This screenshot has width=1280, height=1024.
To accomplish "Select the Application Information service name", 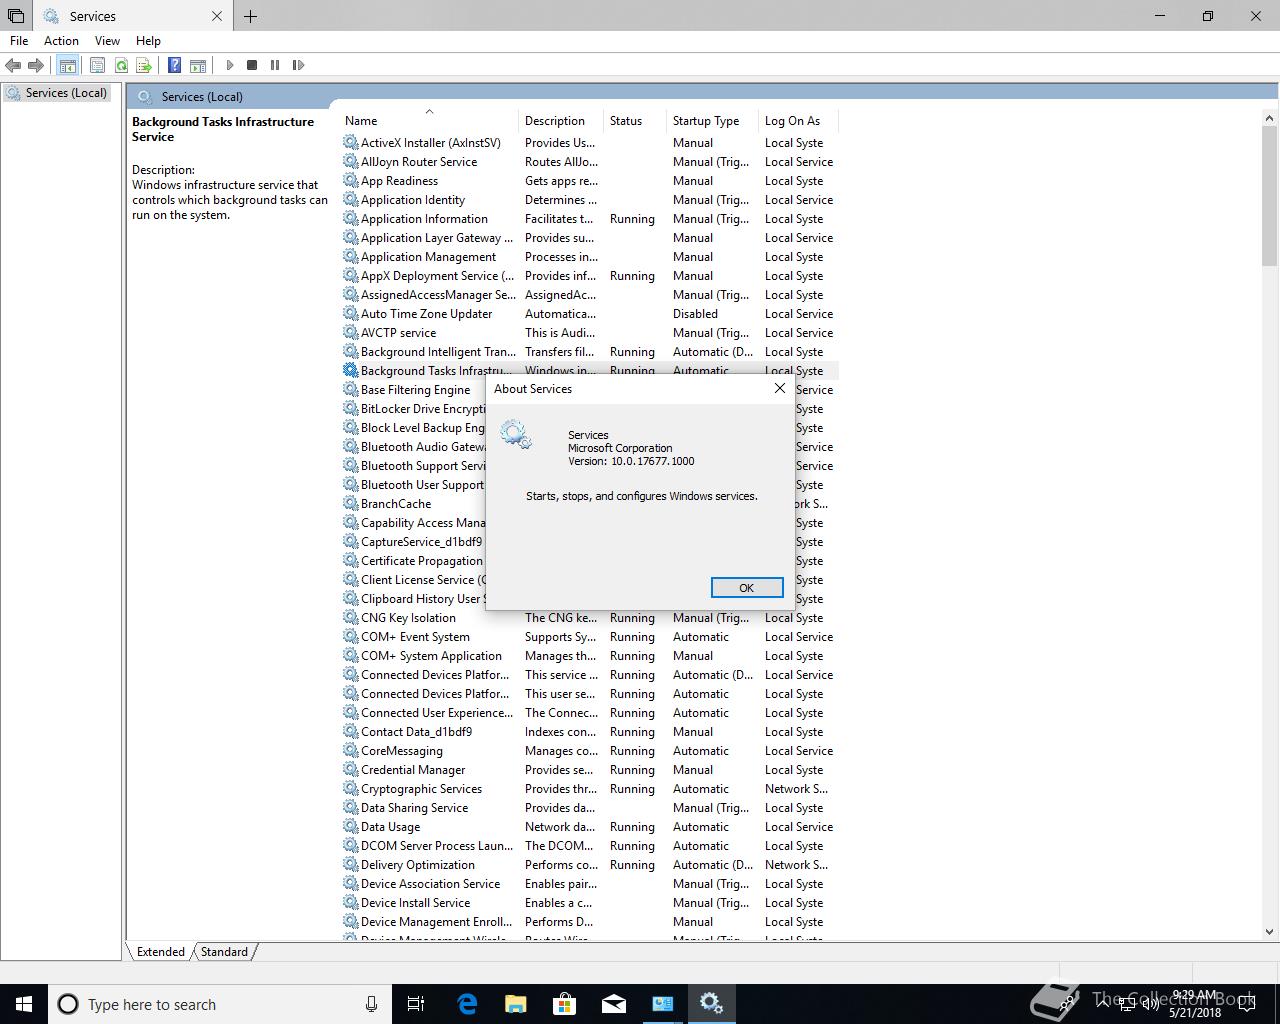I will click(x=424, y=219).
